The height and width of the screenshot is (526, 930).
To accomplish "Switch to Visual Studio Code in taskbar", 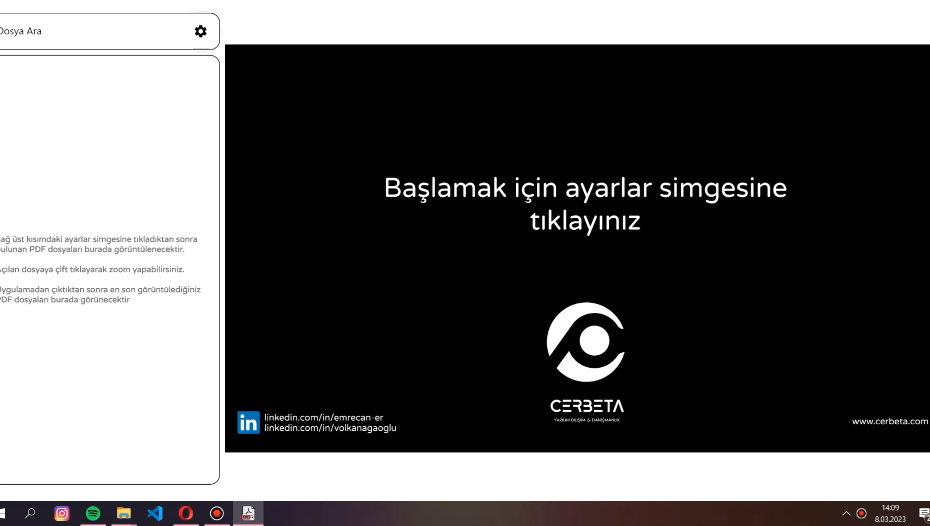I will [x=155, y=513].
